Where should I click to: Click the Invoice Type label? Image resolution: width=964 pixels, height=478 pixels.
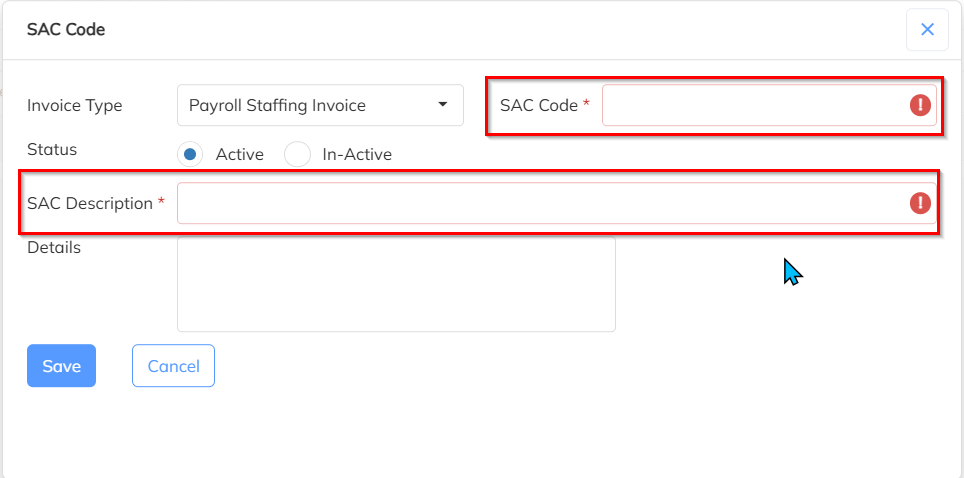pyautogui.click(x=74, y=105)
